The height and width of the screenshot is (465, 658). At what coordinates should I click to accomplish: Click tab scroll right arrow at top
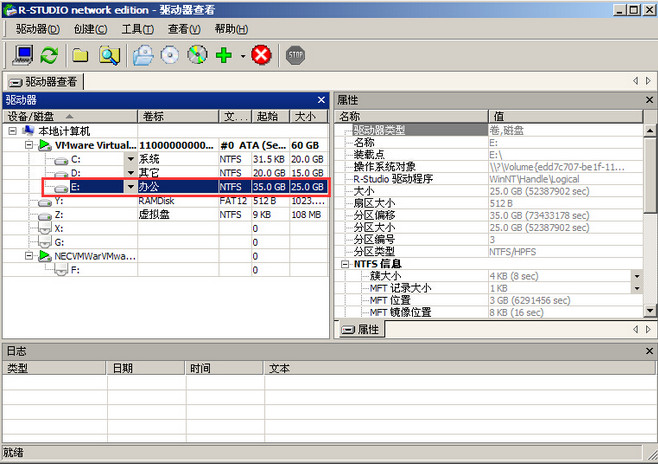(648, 81)
